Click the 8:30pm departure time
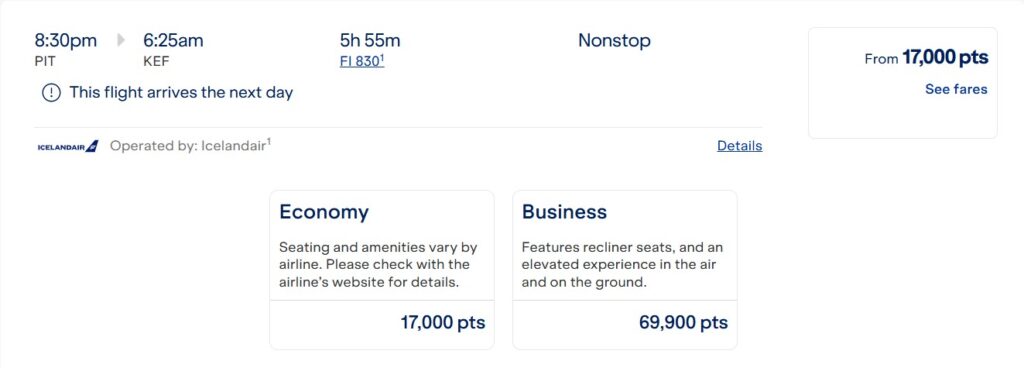Image resolution: width=1024 pixels, height=368 pixels. [65, 40]
